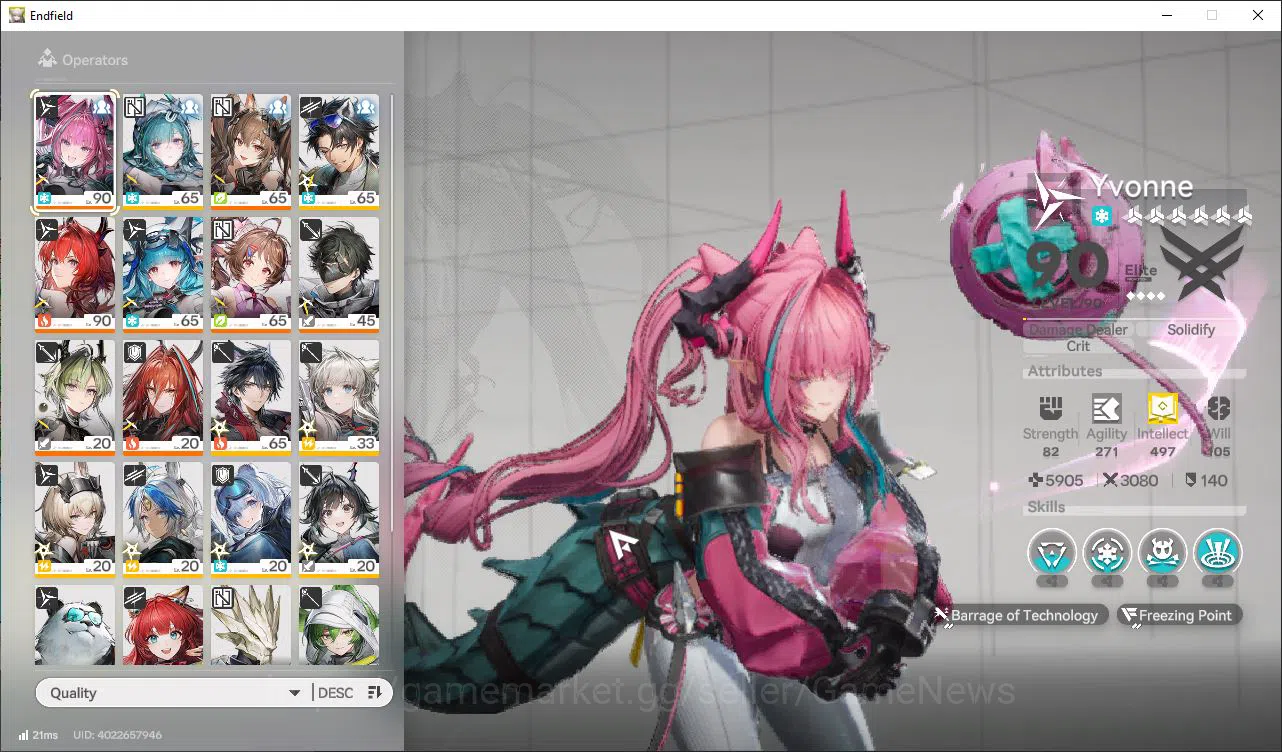Click the Operators header icon

tap(47, 59)
